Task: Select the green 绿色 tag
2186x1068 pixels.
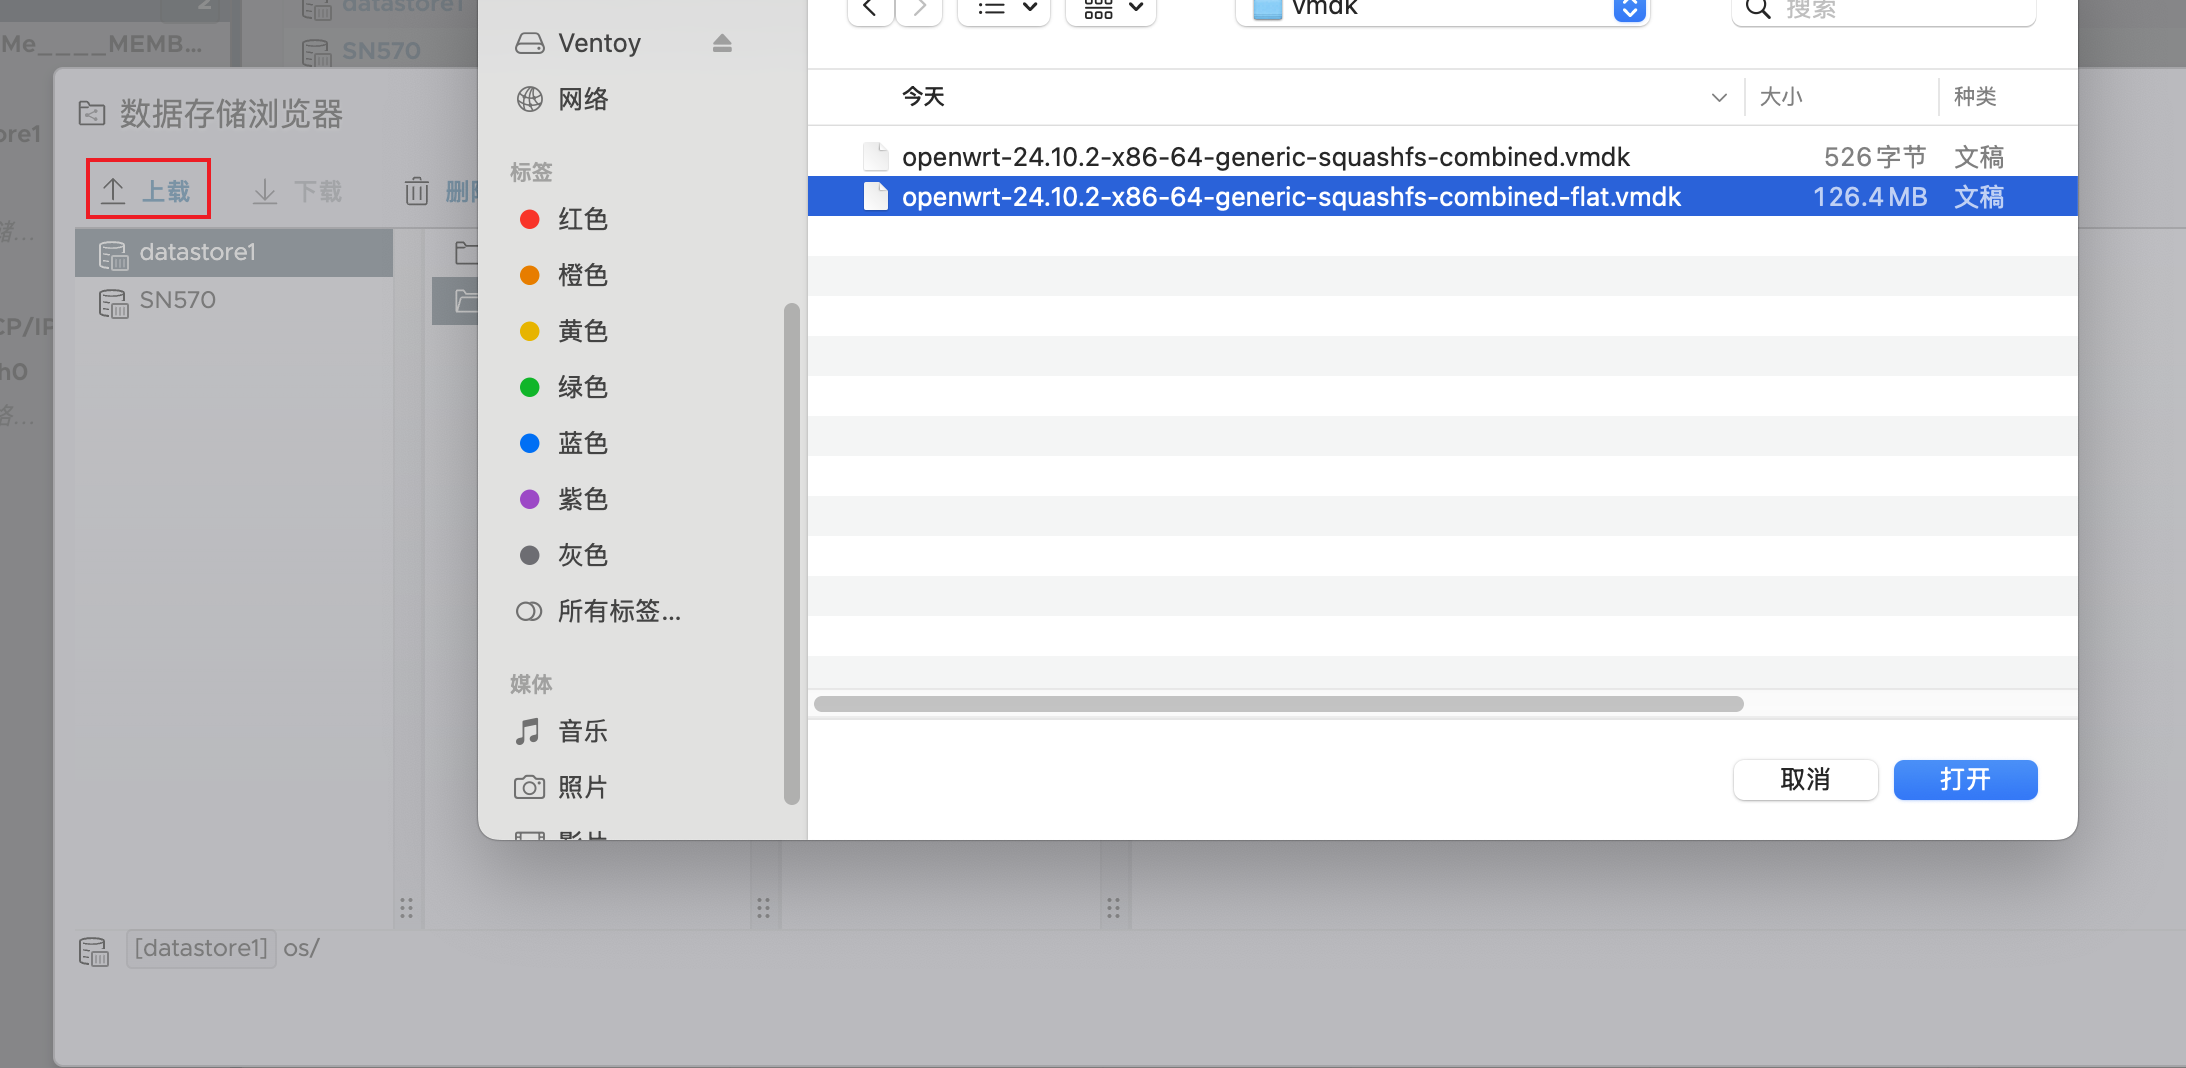Action: pos(563,387)
